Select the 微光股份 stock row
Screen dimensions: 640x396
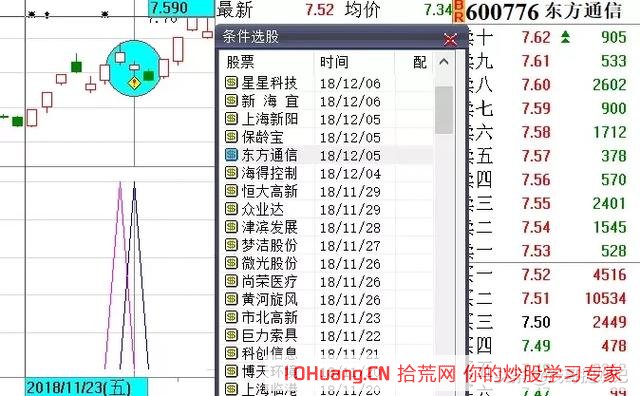(327, 263)
